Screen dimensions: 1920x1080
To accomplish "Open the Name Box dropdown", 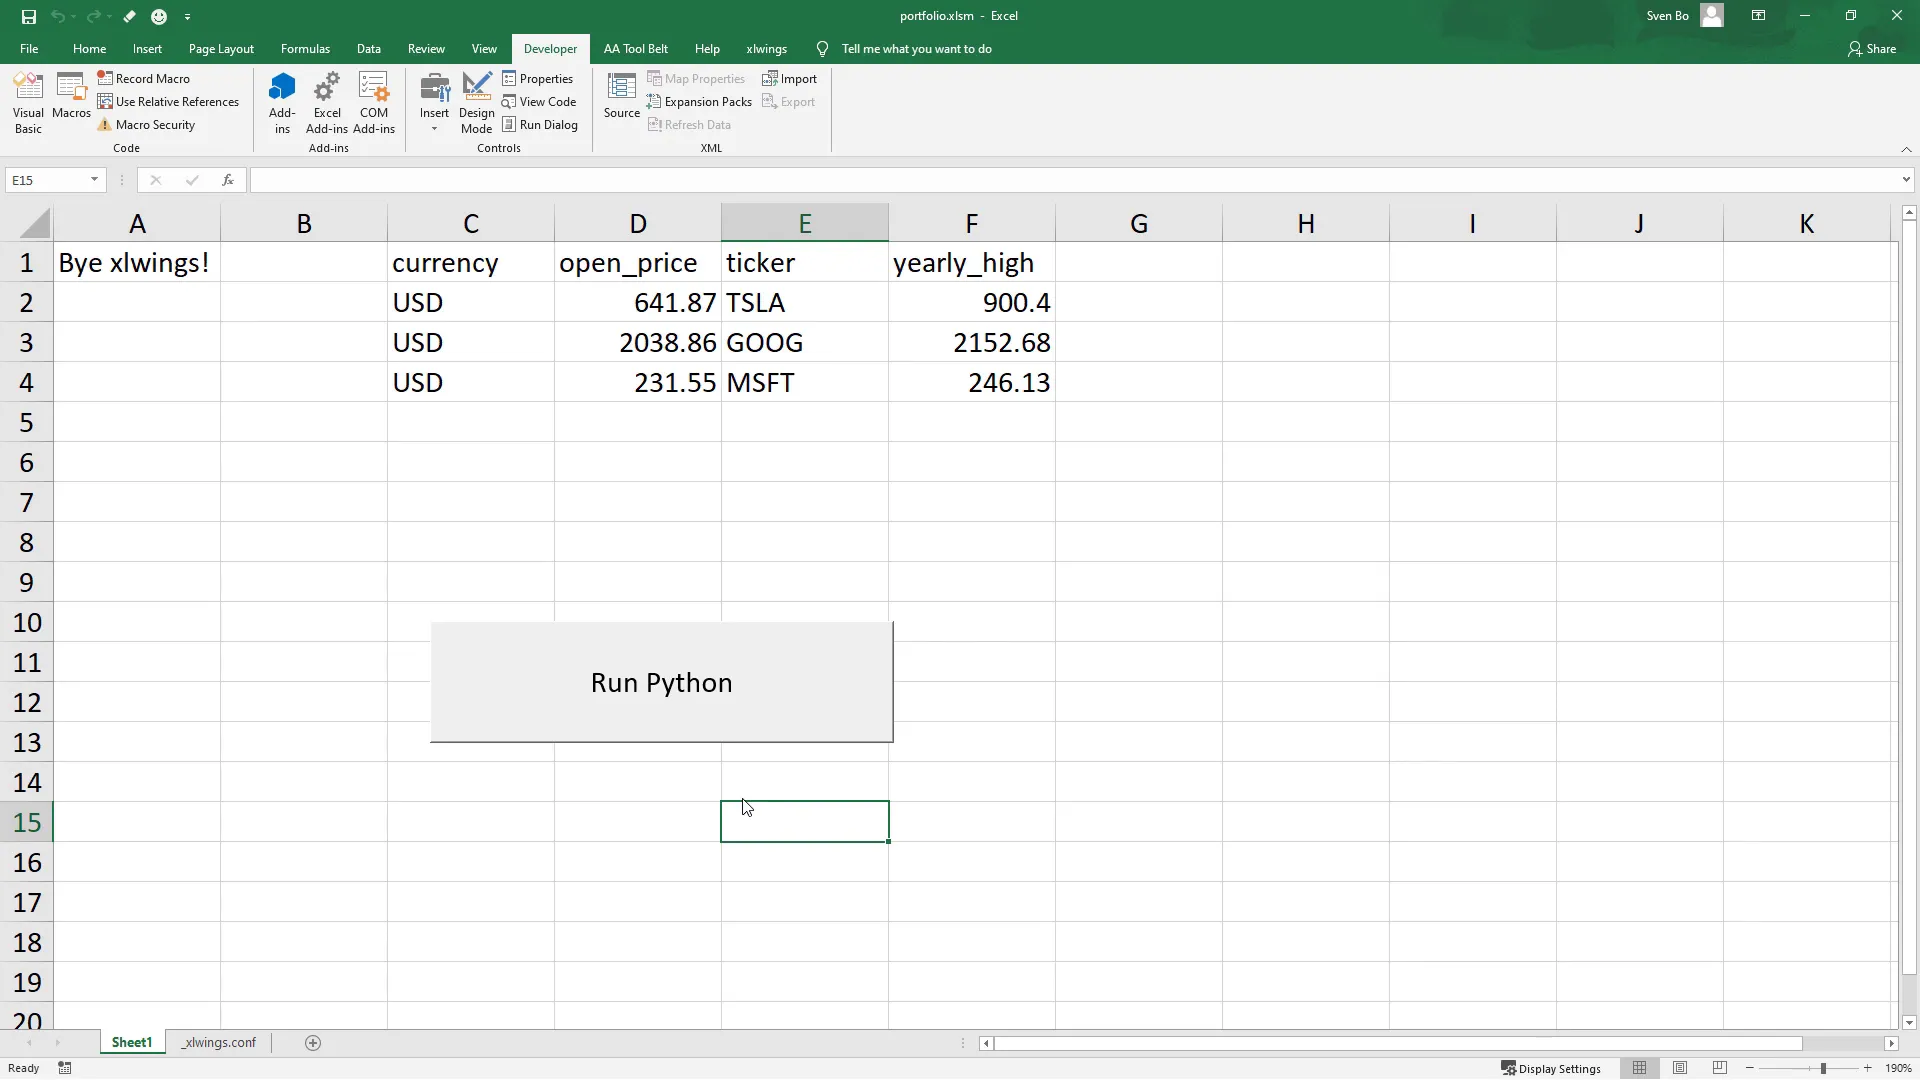I will tap(93, 180).
